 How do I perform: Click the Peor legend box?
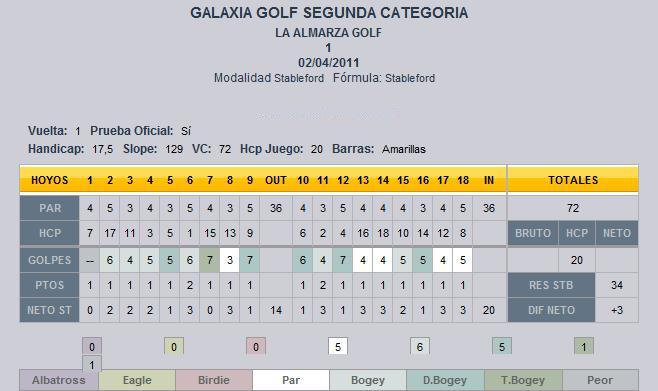click(x=600, y=380)
